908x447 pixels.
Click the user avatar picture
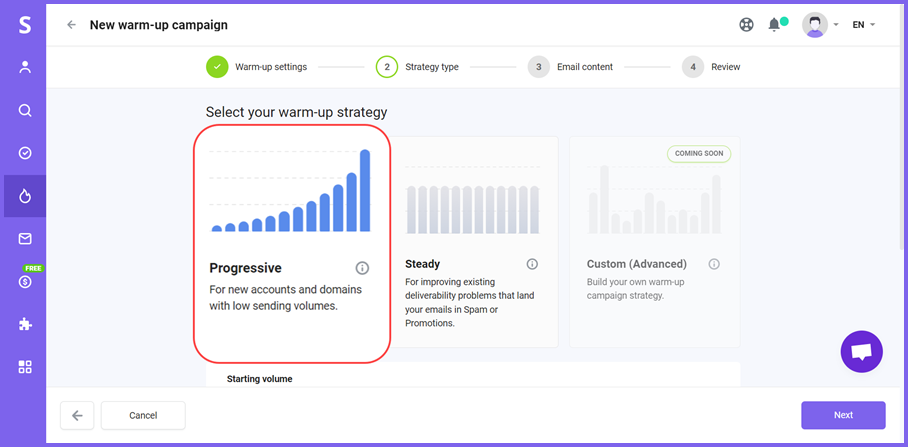[815, 25]
